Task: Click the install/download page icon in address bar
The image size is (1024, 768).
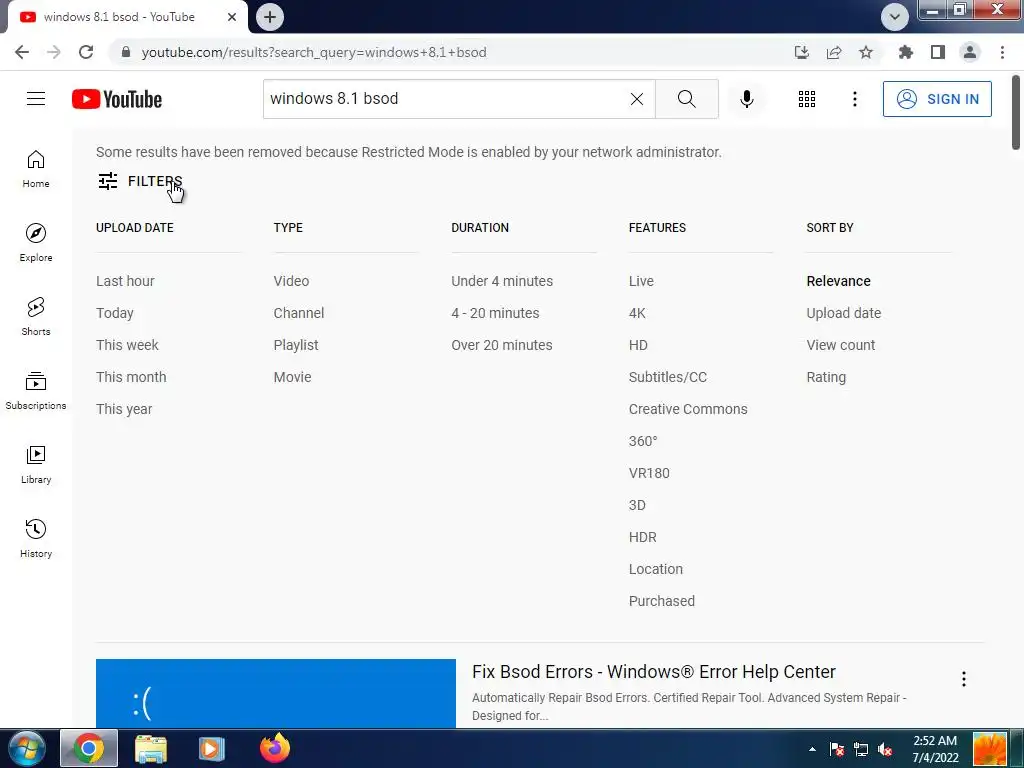Action: click(x=802, y=52)
